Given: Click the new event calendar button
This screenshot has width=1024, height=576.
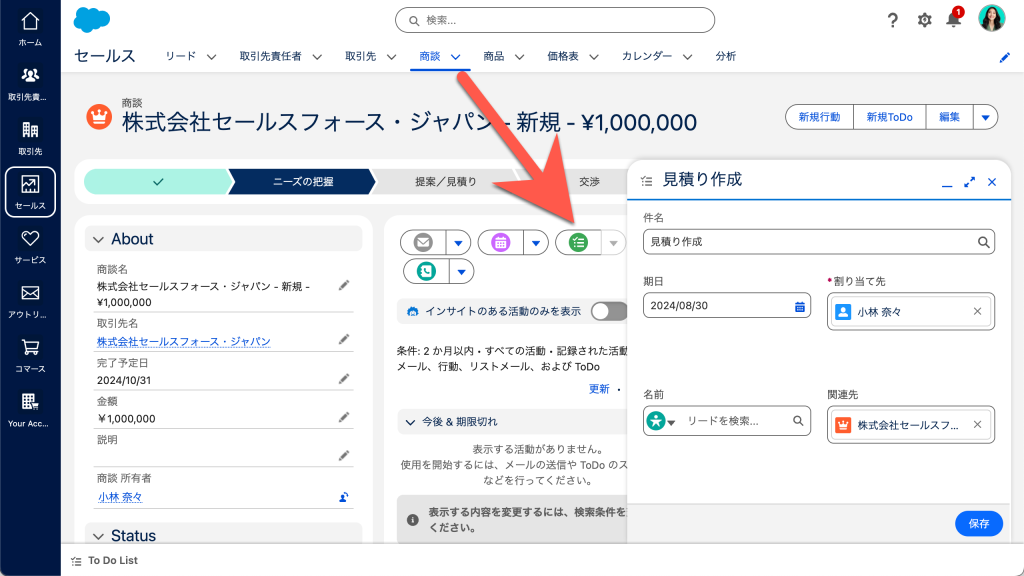Looking at the screenshot, I should (500, 242).
